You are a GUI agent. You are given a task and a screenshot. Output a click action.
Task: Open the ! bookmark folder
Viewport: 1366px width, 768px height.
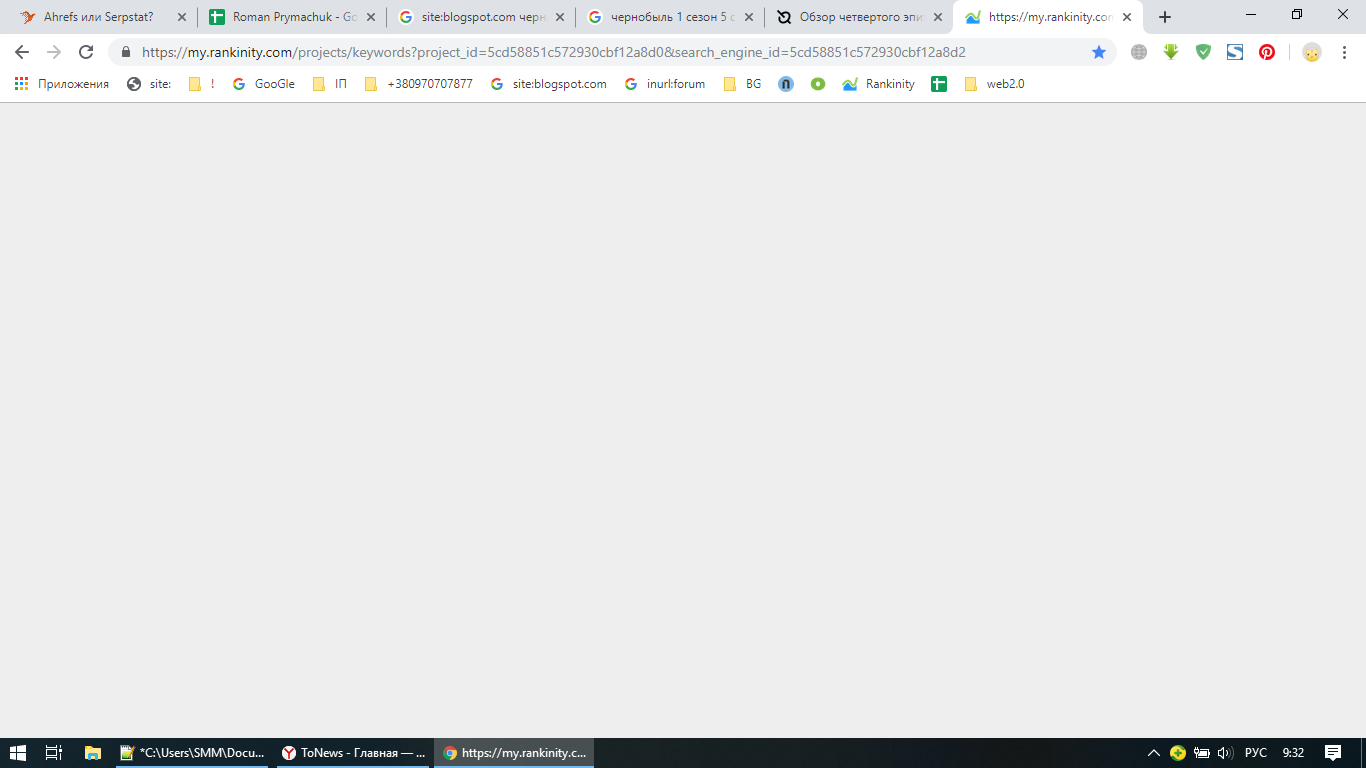point(202,84)
